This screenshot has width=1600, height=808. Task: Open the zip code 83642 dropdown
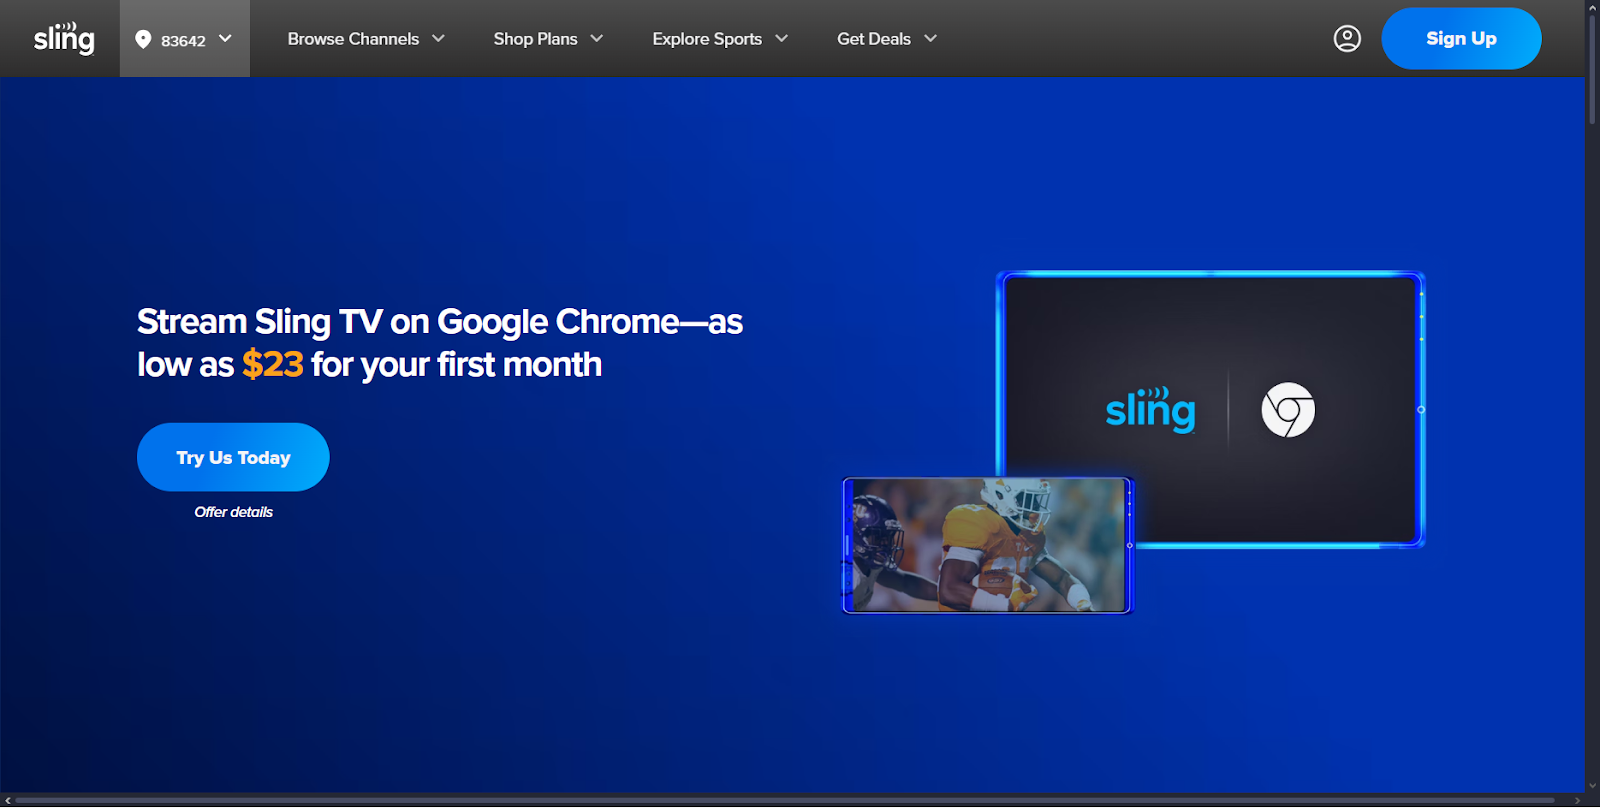[185, 39]
